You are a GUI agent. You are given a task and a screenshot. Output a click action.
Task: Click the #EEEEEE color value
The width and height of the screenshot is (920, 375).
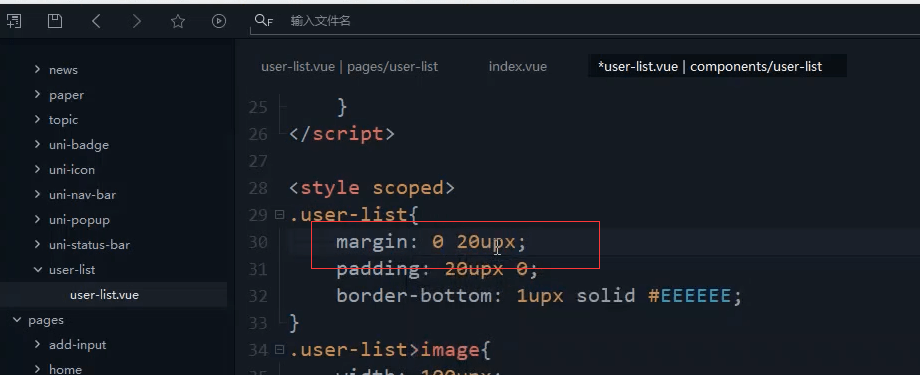[689, 295]
